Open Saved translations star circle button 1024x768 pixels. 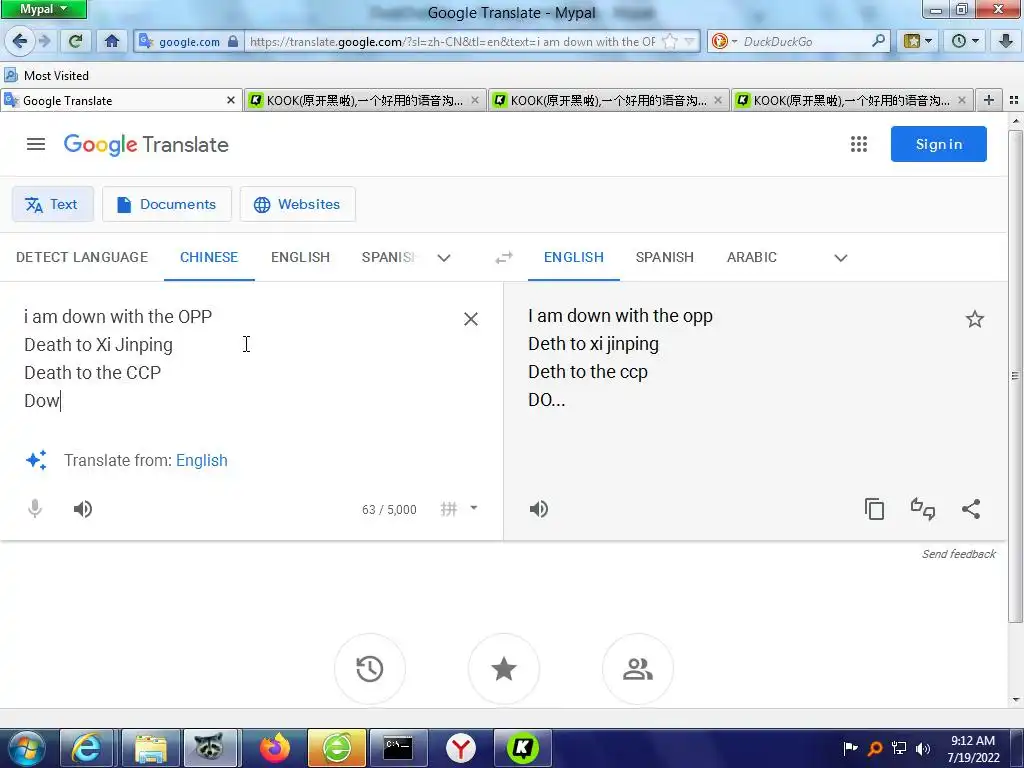coord(504,669)
